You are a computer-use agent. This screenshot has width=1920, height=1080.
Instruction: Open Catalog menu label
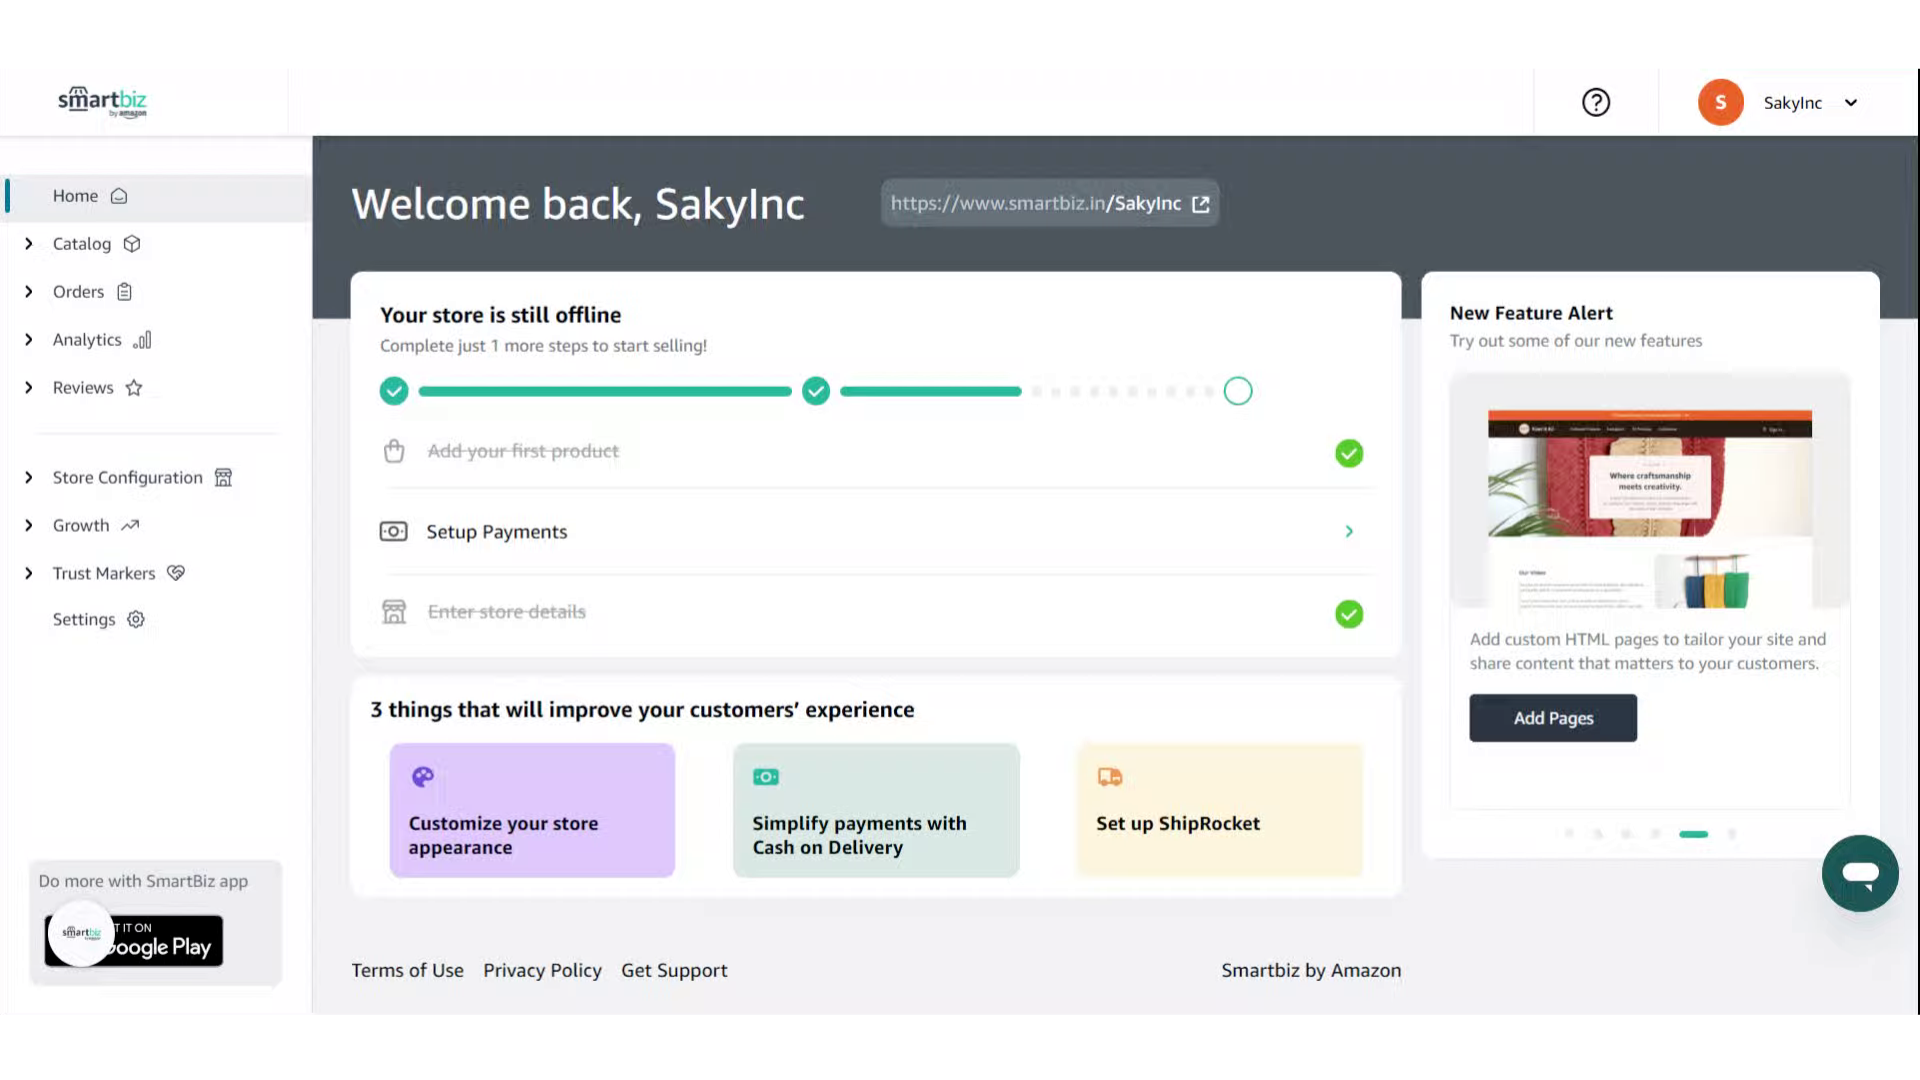[x=82, y=244]
